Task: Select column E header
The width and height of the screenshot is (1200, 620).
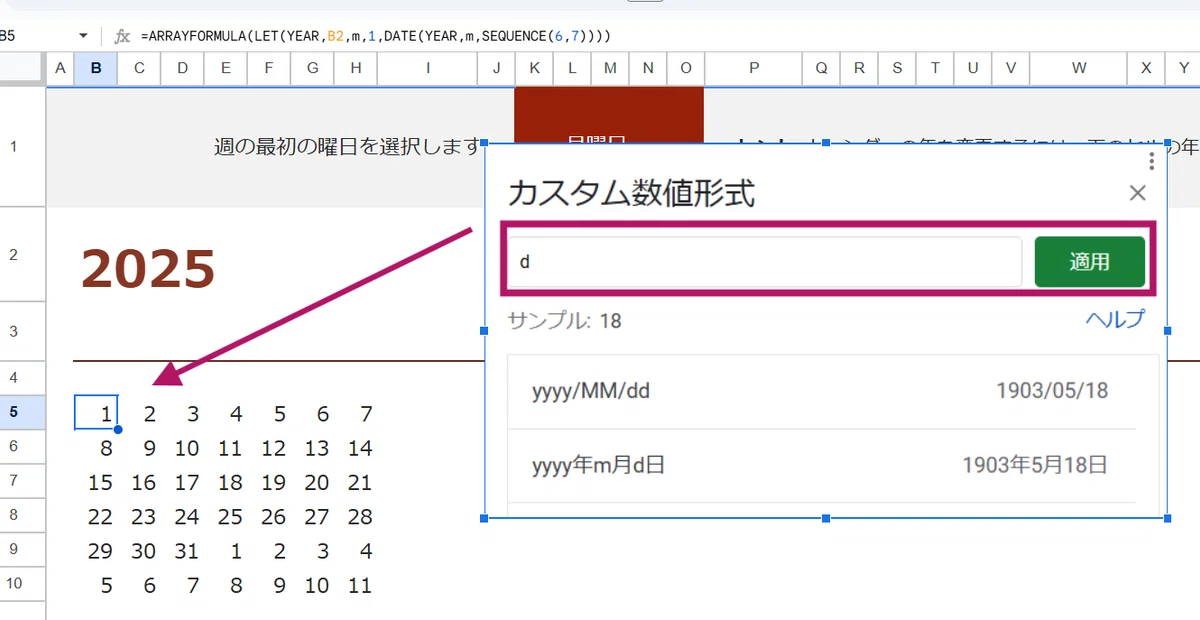Action: [x=226, y=68]
